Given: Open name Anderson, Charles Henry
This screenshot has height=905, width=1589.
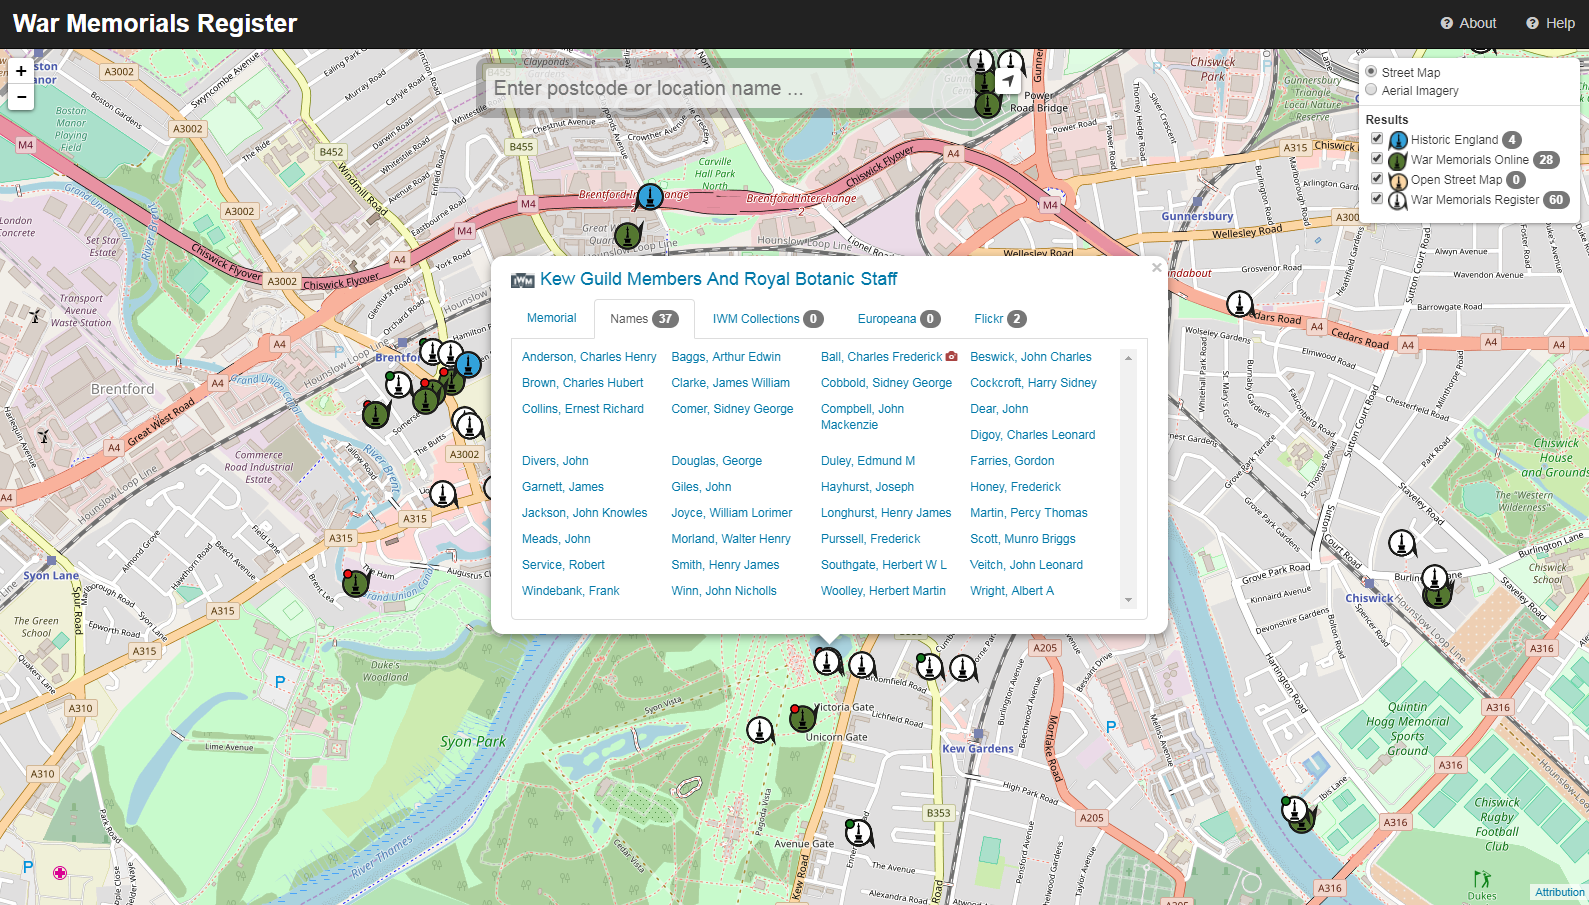Looking at the screenshot, I should pyautogui.click(x=589, y=357).
